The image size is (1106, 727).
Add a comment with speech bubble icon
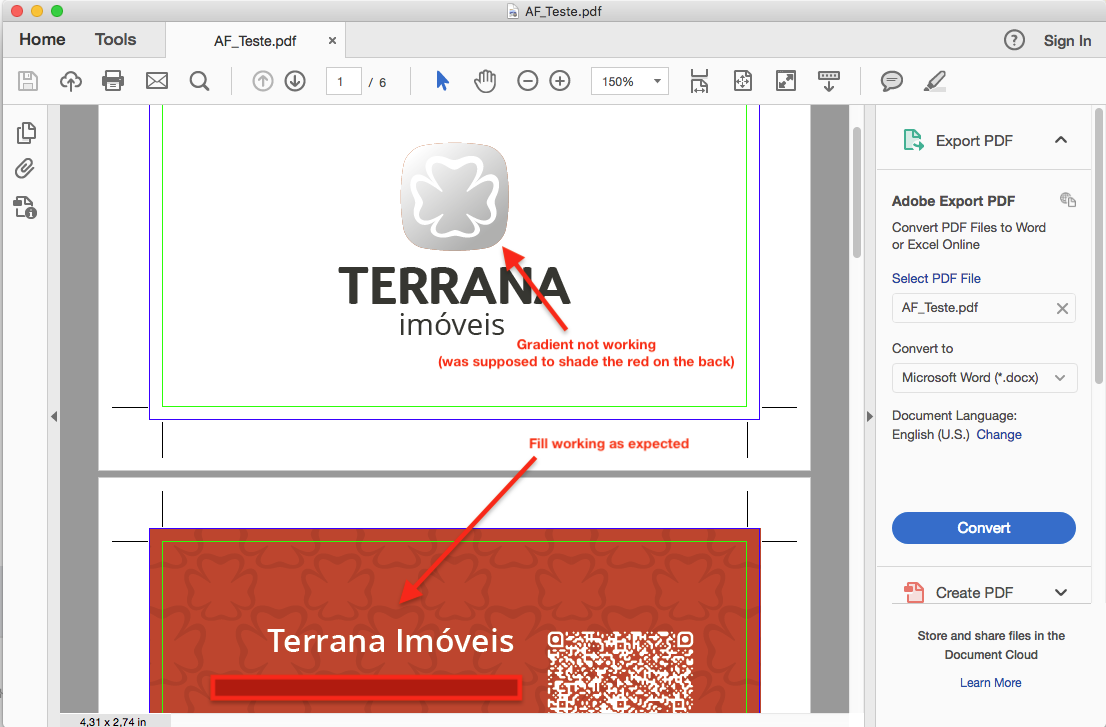point(892,81)
